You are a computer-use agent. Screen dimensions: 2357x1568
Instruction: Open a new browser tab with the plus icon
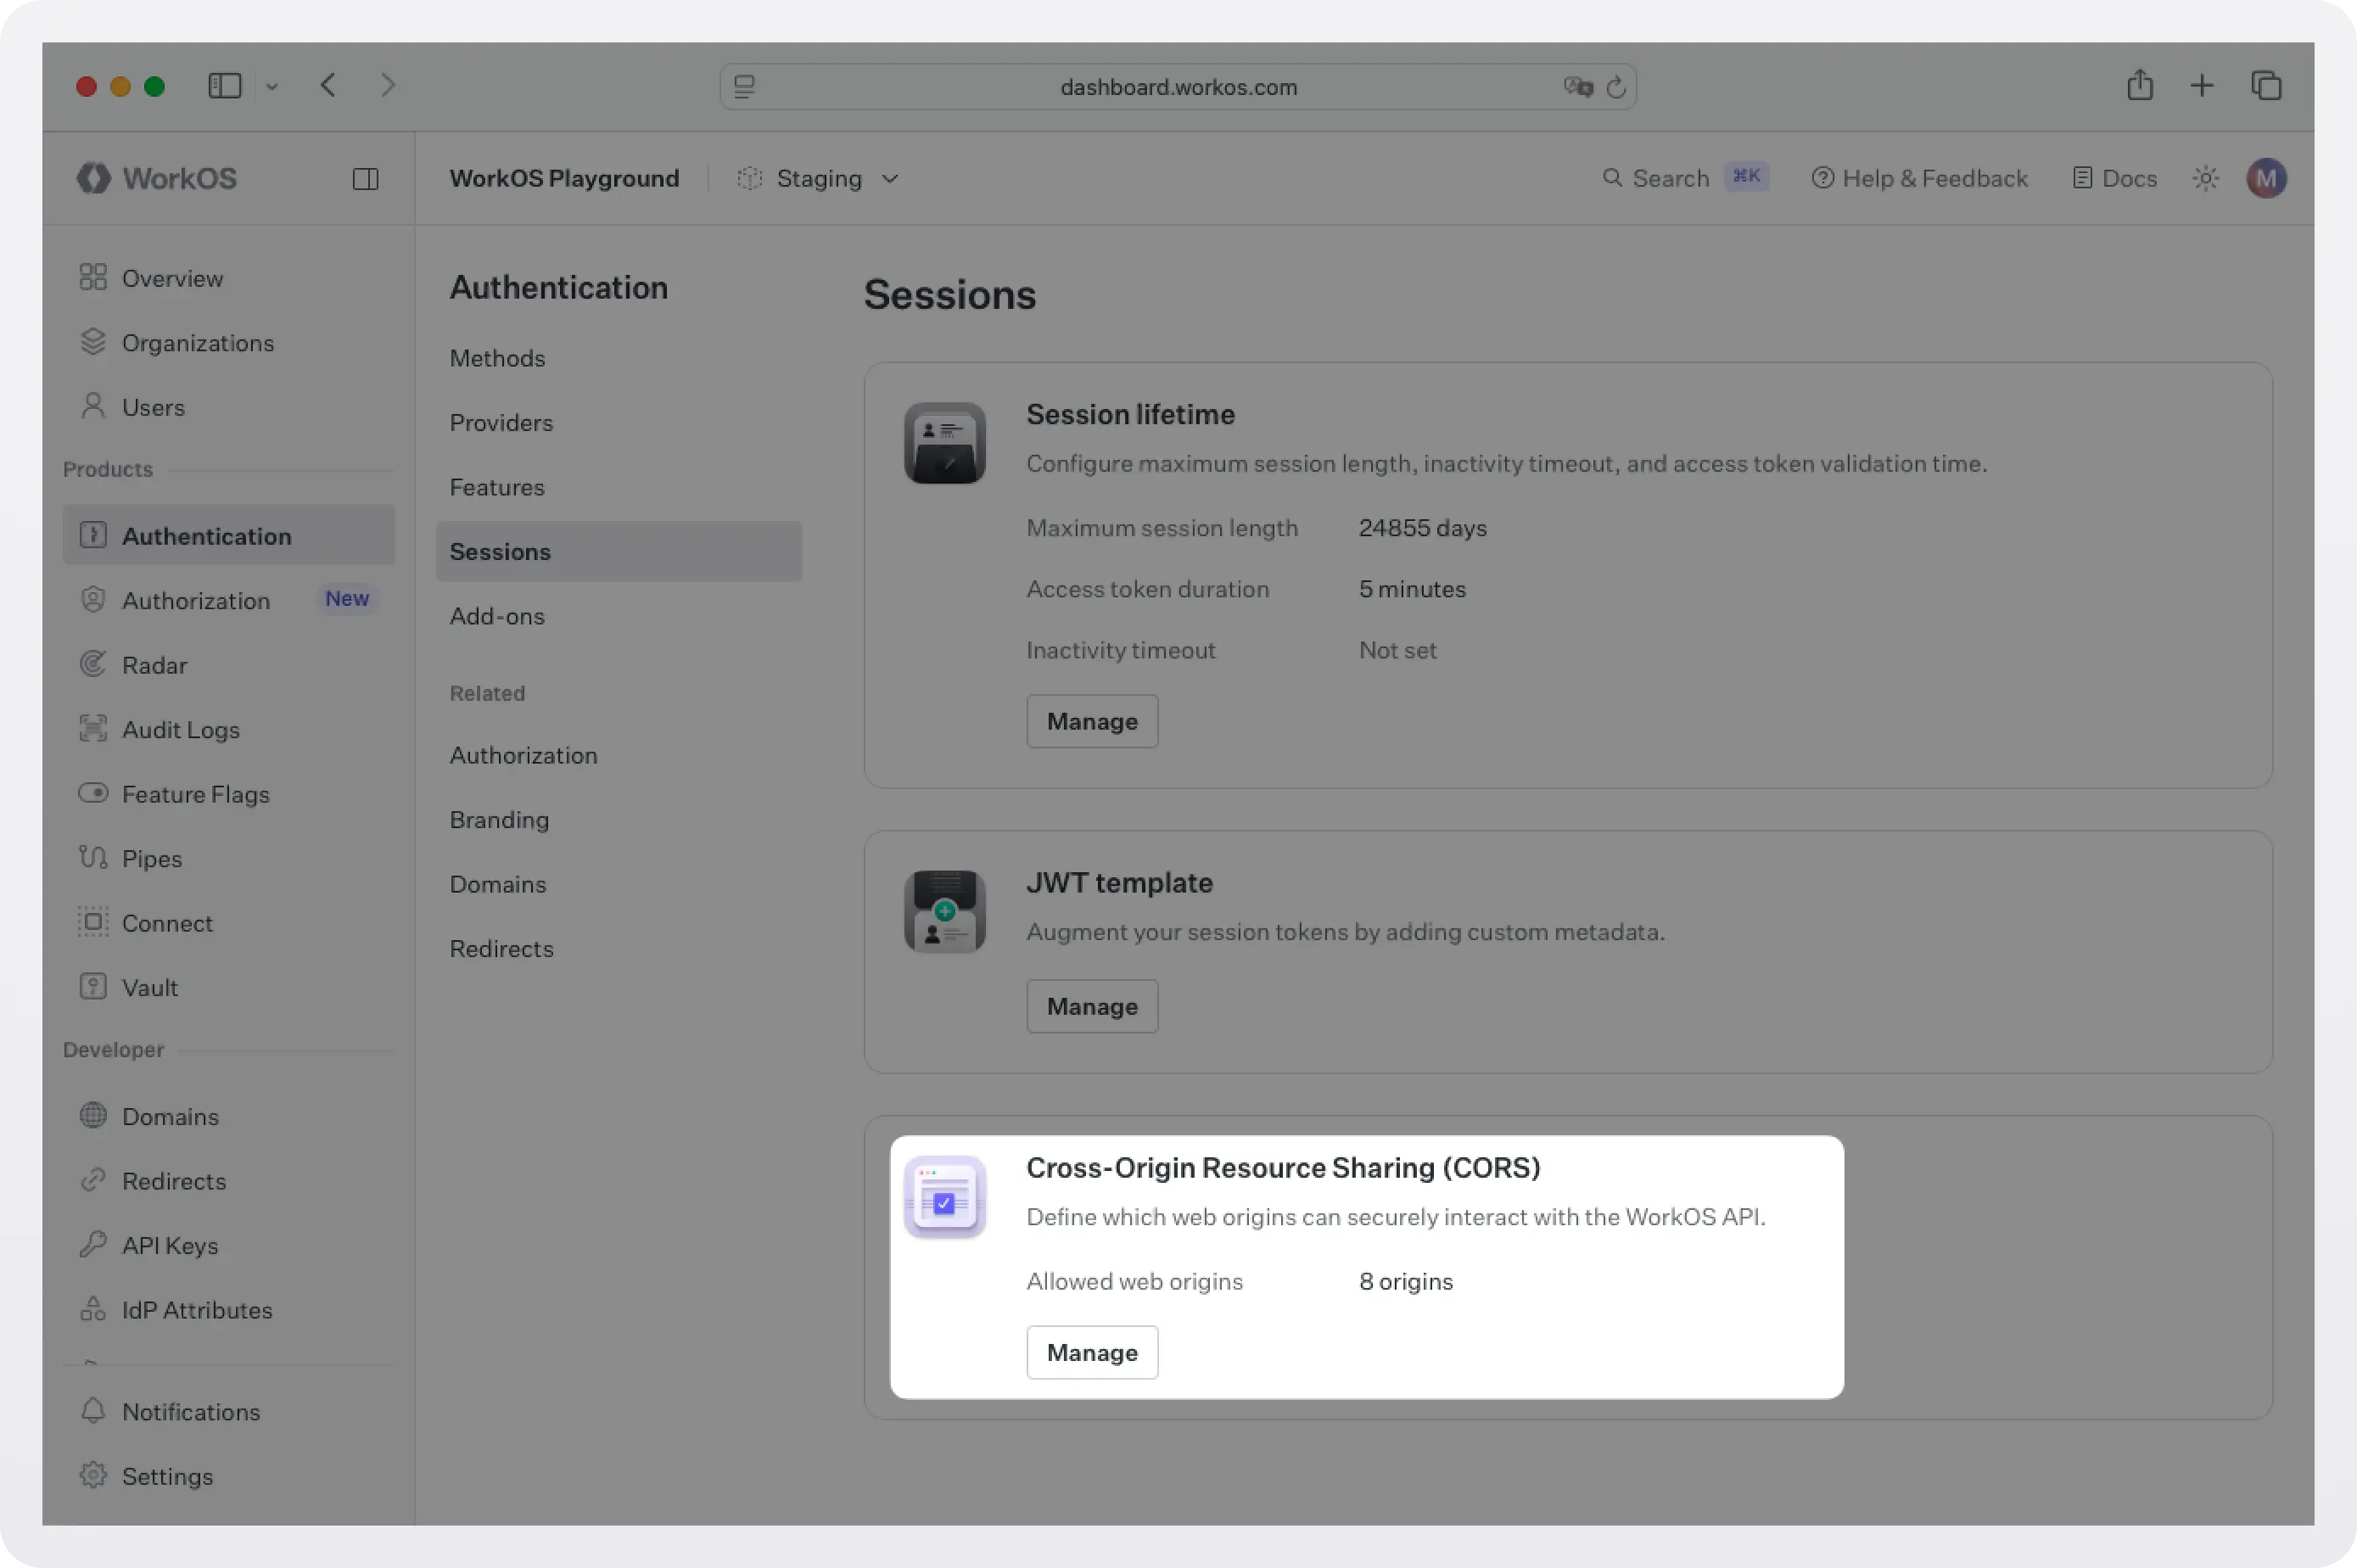[x=2202, y=86]
